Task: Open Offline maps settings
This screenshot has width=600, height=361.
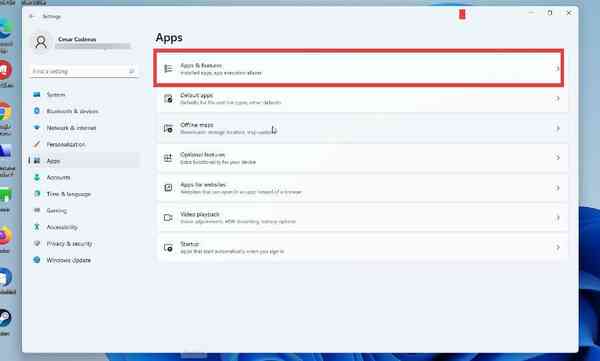Action: tap(362, 129)
